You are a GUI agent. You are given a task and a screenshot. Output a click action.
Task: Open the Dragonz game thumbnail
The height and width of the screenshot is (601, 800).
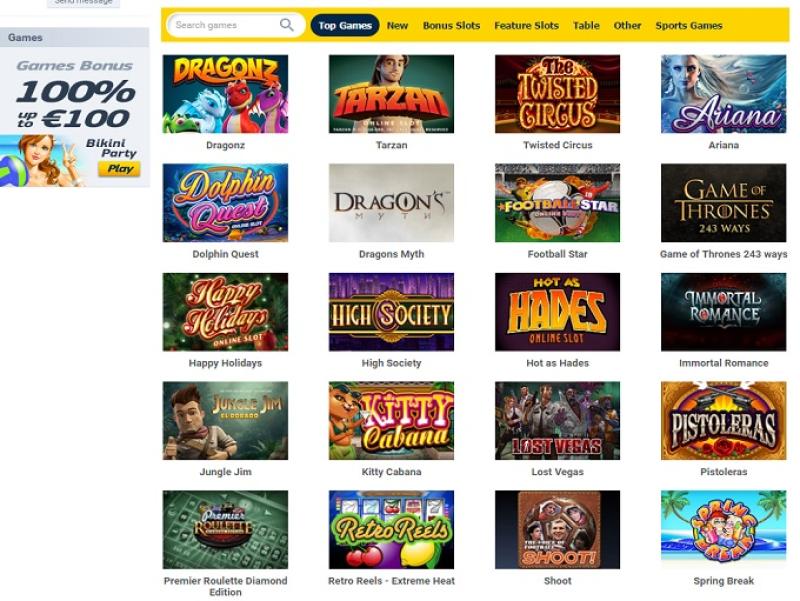point(225,94)
